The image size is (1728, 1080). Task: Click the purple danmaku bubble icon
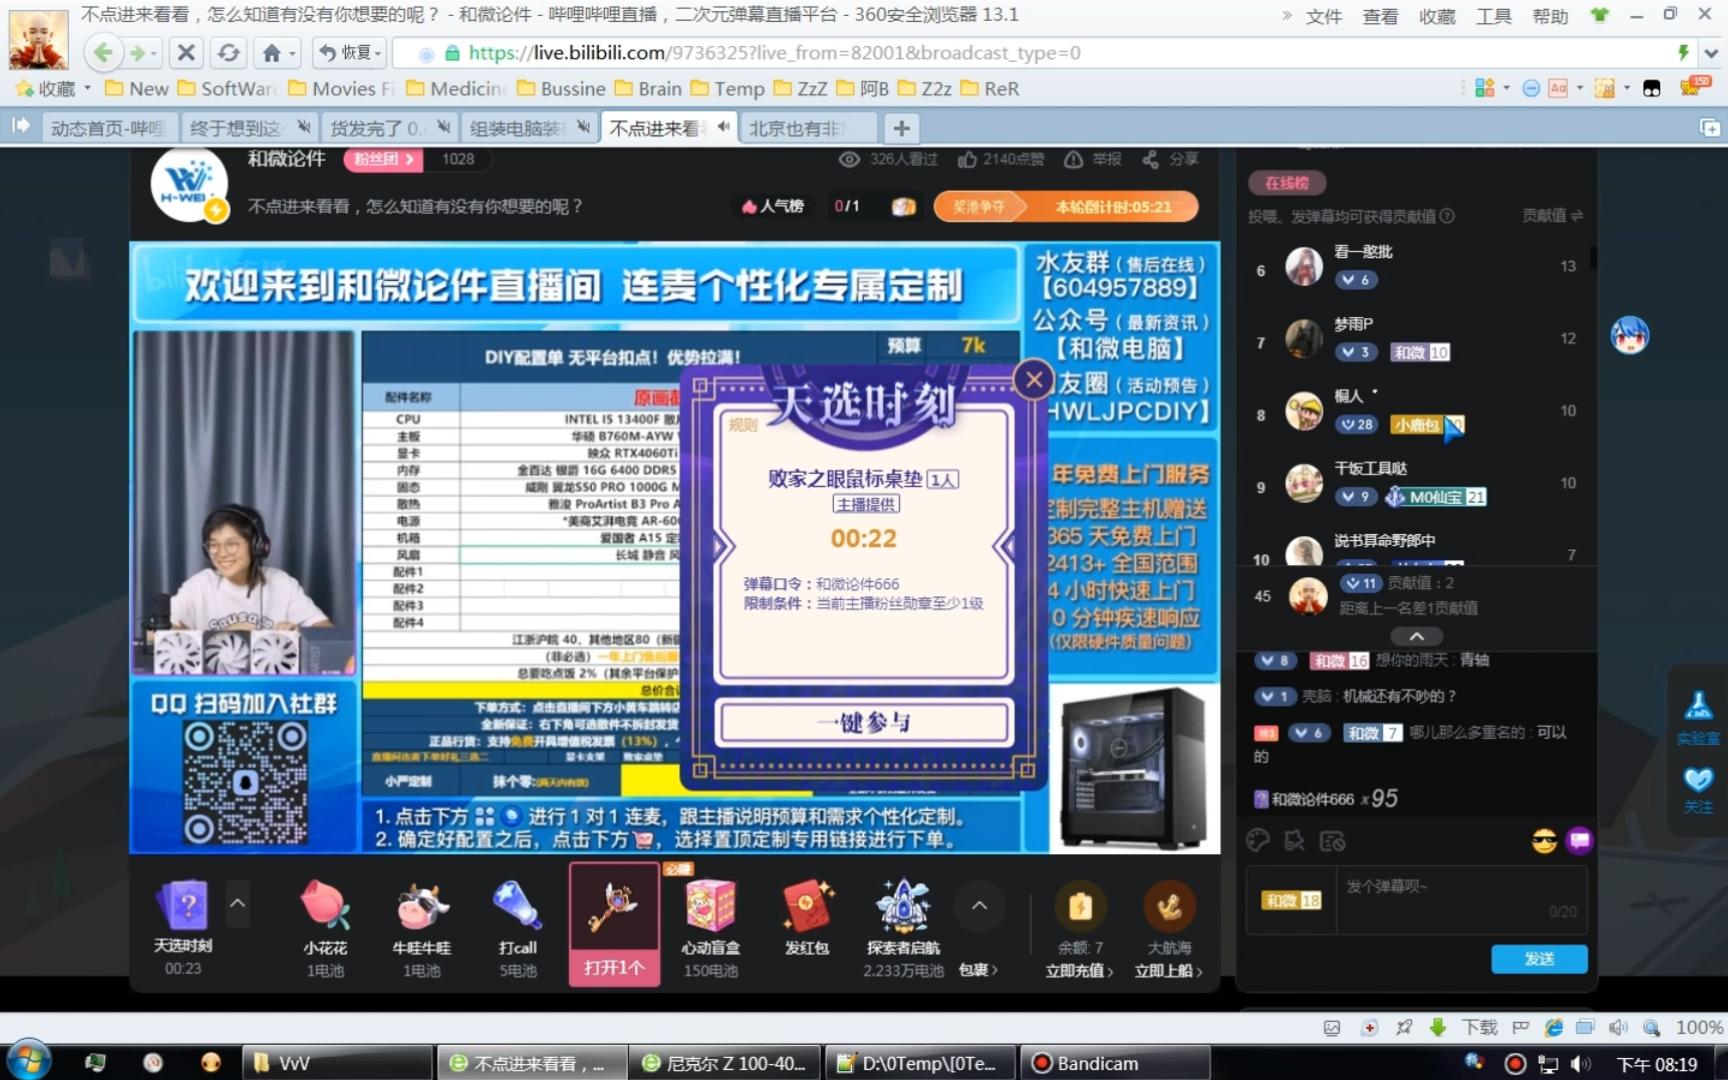point(1580,841)
